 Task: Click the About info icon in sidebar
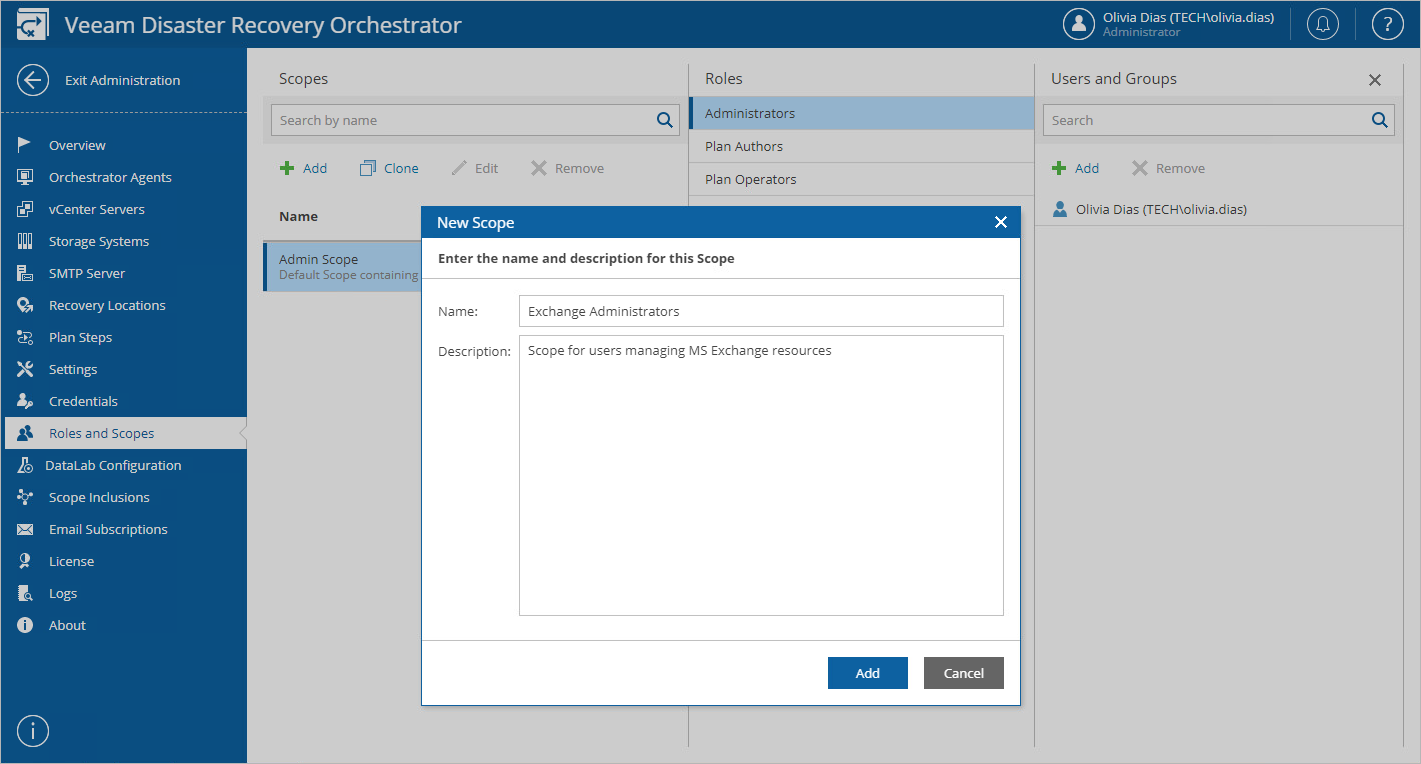point(25,625)
